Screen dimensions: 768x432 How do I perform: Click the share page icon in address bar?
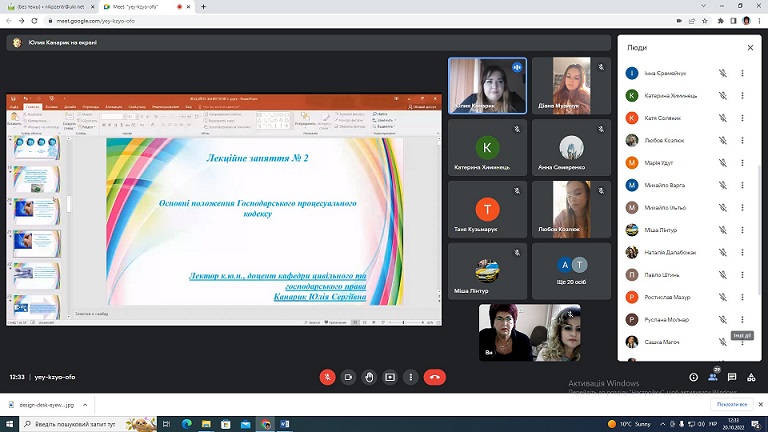(x=692, y=21)
